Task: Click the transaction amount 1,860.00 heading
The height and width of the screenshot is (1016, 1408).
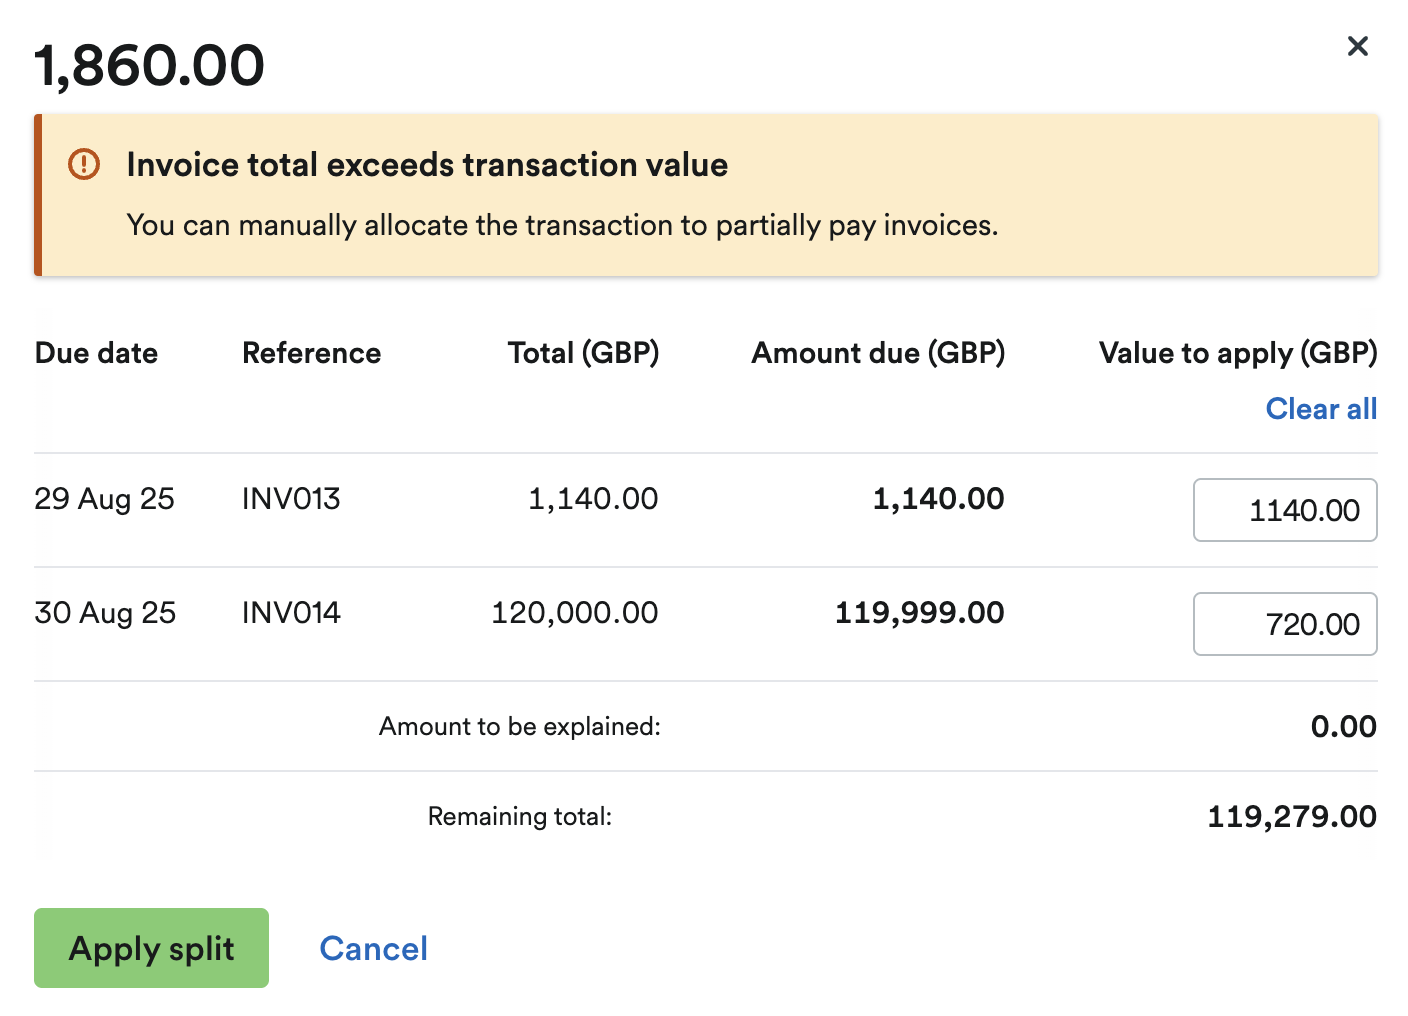Action: tap(149, 65)
